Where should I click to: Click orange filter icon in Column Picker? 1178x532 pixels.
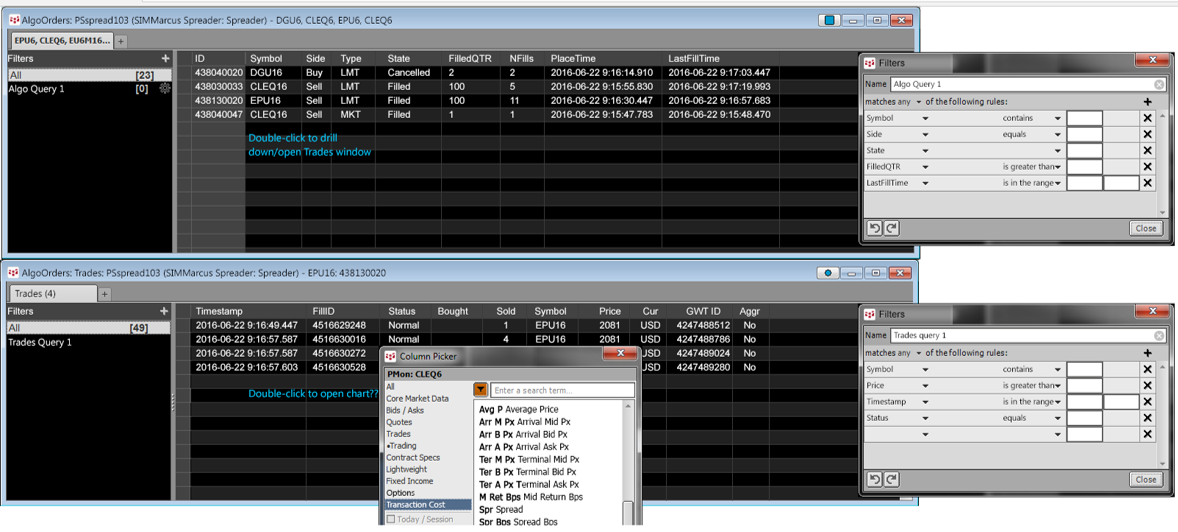coord(481,389)
